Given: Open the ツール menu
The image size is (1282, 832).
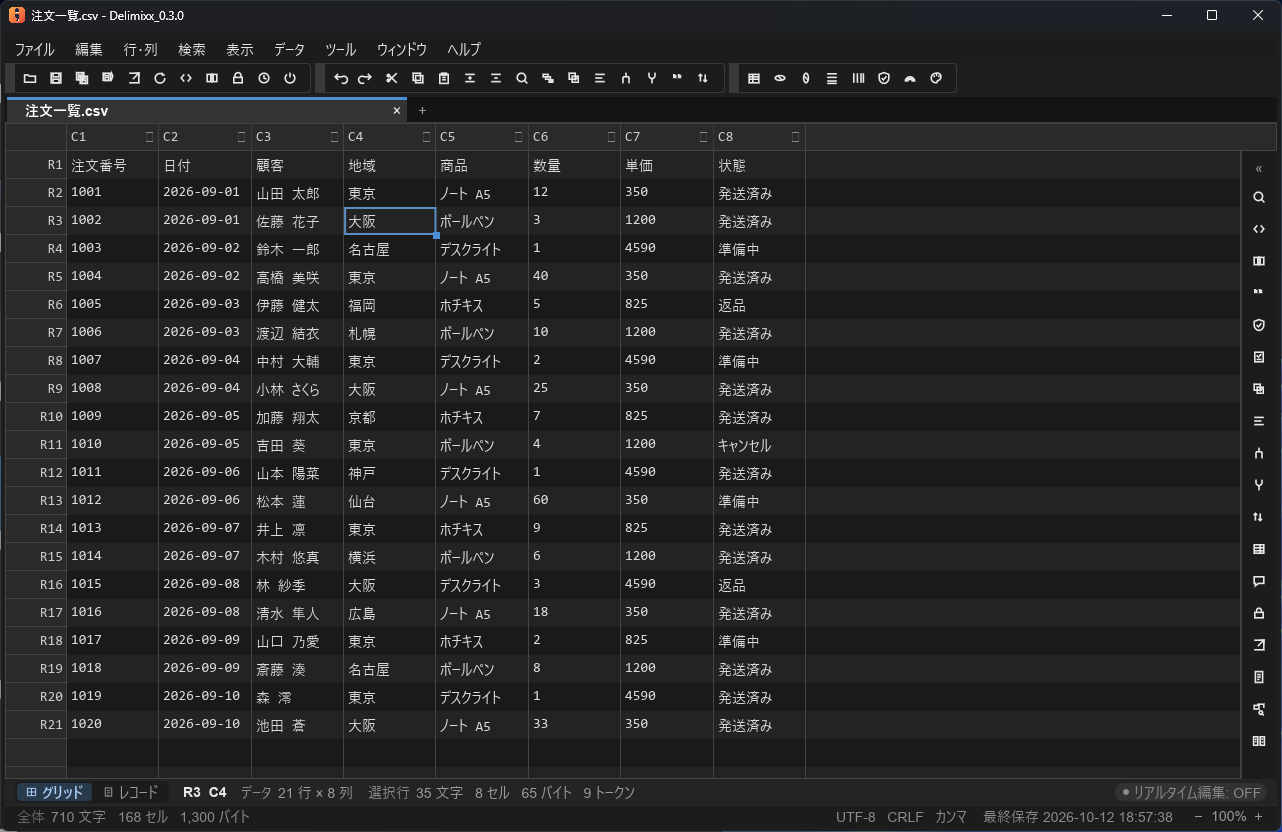Looking at the screenshot, I should [x=340, y=49].
